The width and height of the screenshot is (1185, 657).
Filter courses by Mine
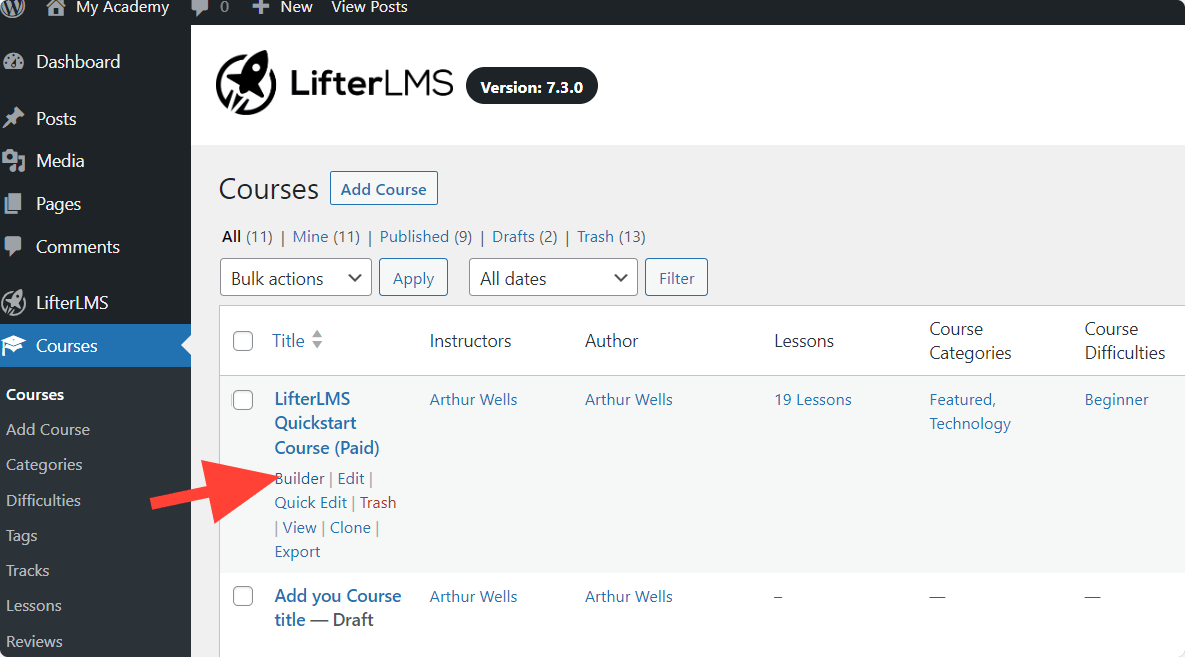point(311,237)
